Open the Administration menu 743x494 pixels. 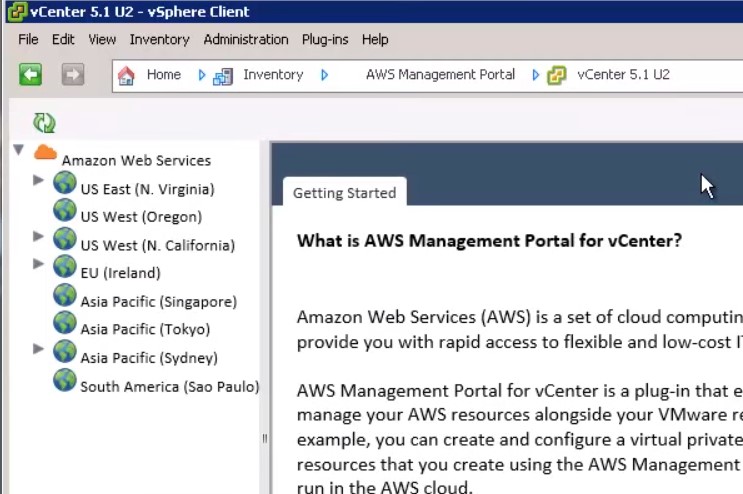coord(246,39)
